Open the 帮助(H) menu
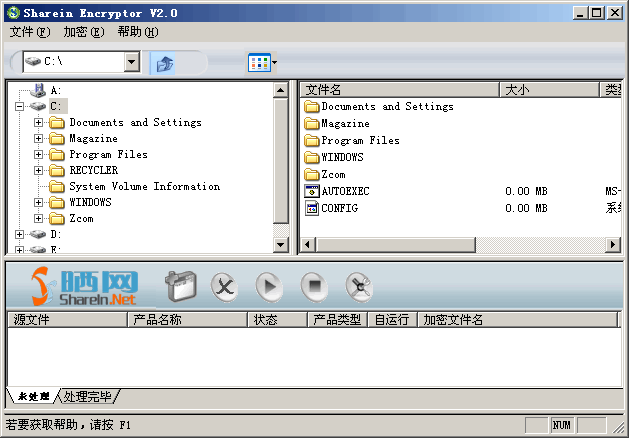 click(x=138, y=32)
